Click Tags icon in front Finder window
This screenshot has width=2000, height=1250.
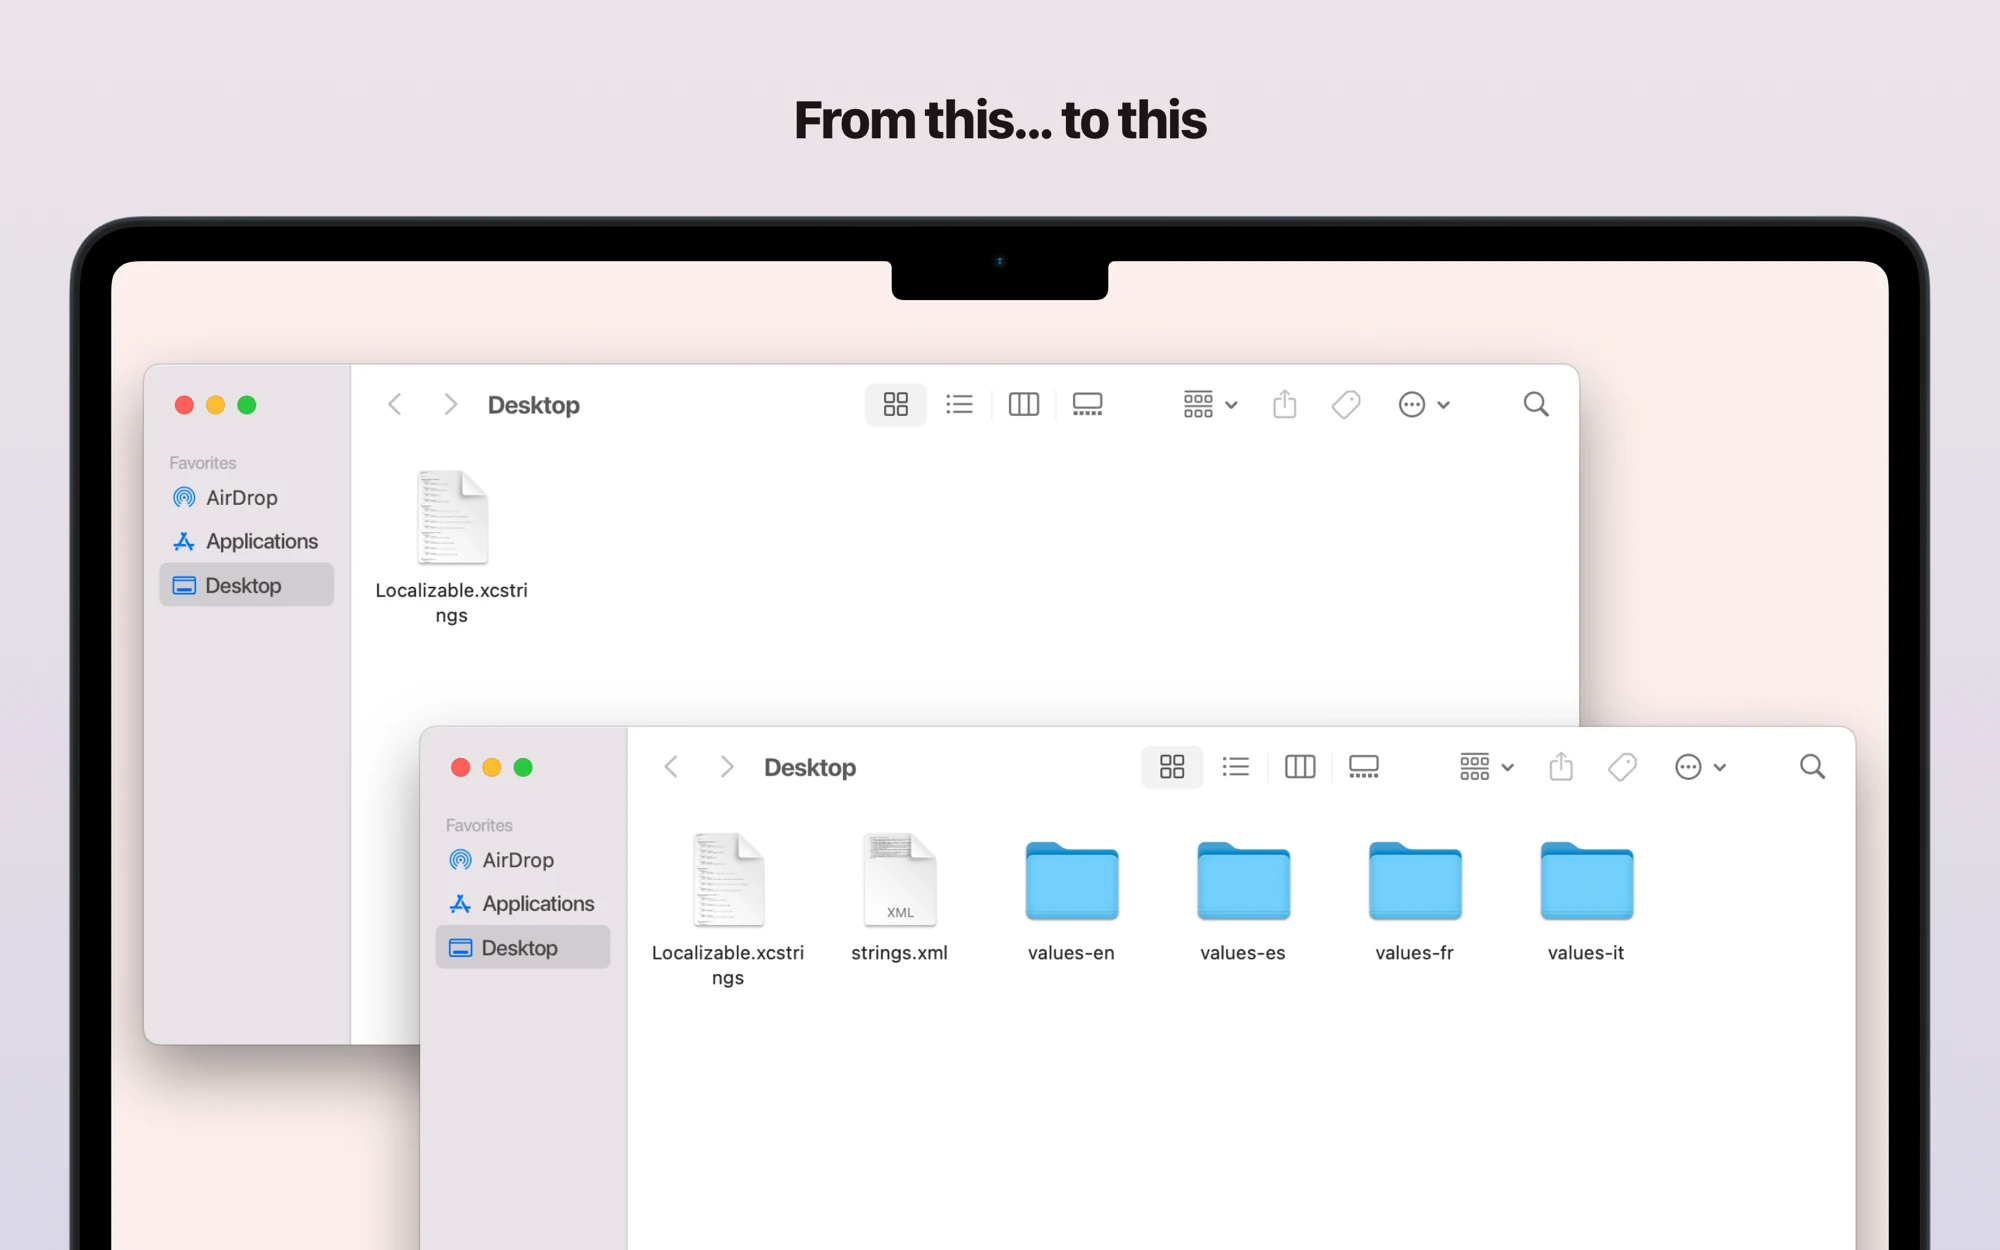(x=1622, y=767)
